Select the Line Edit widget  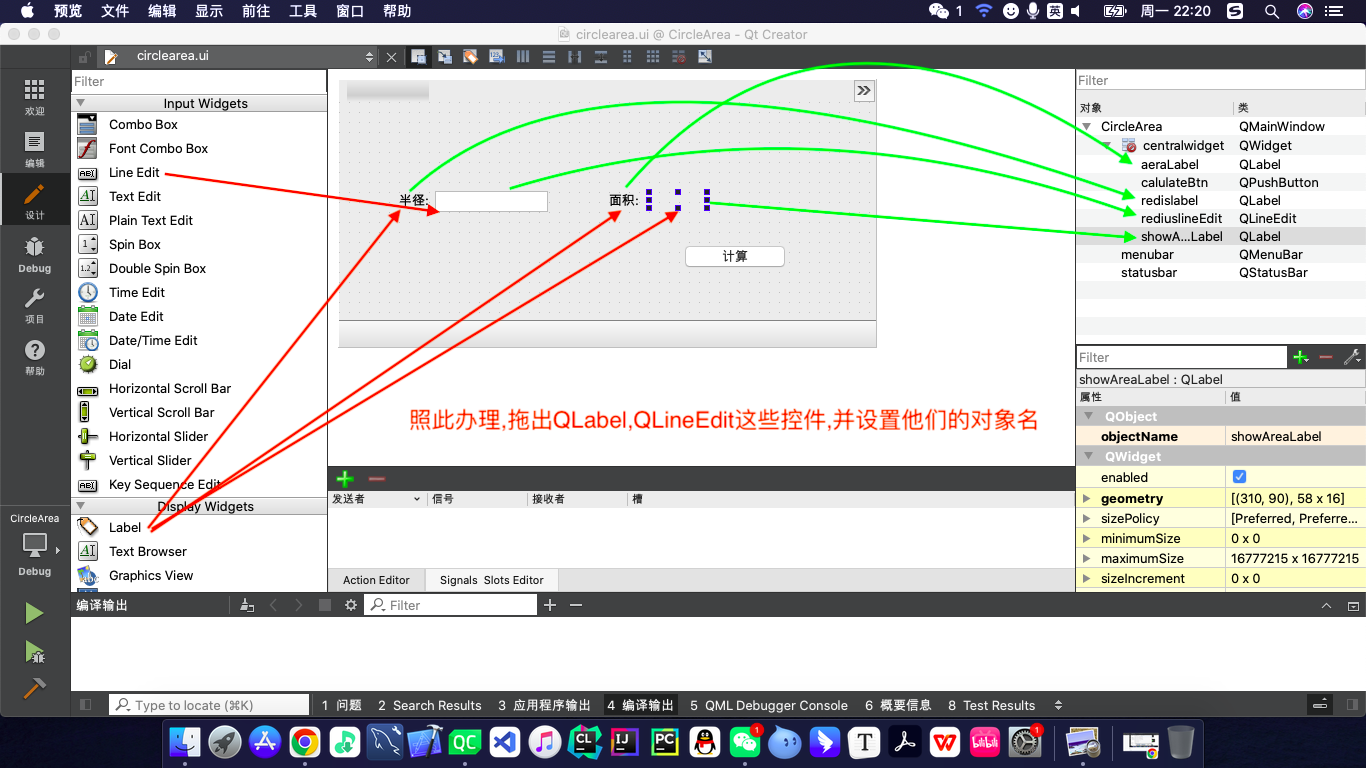[134, 173]
